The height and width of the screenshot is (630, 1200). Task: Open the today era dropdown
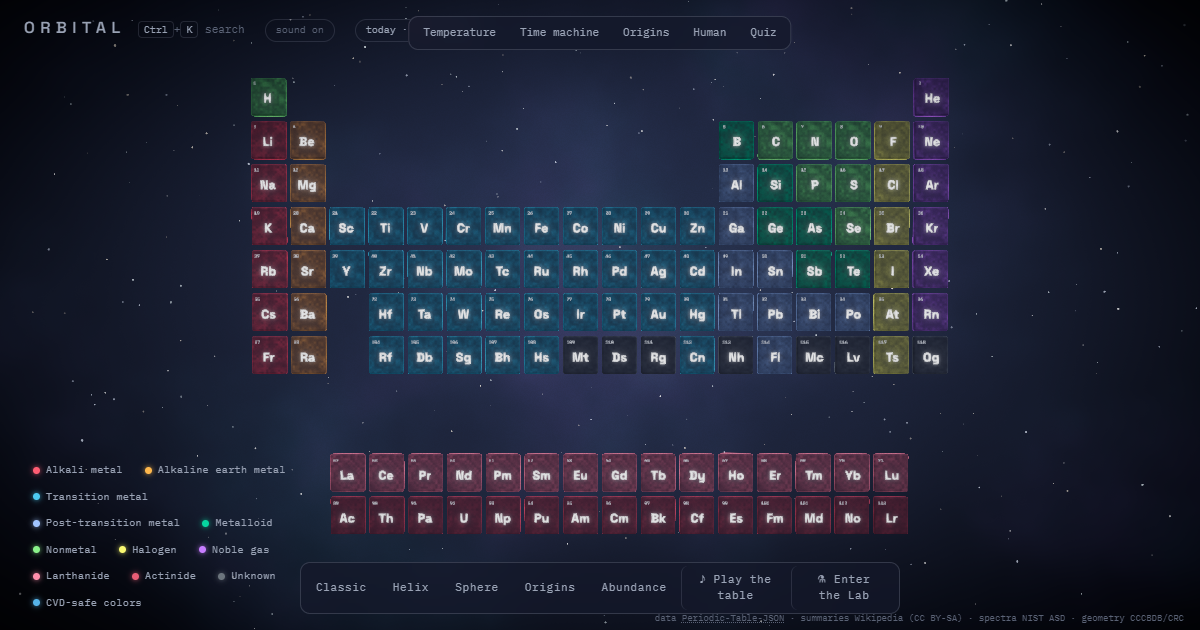(381, 30)
